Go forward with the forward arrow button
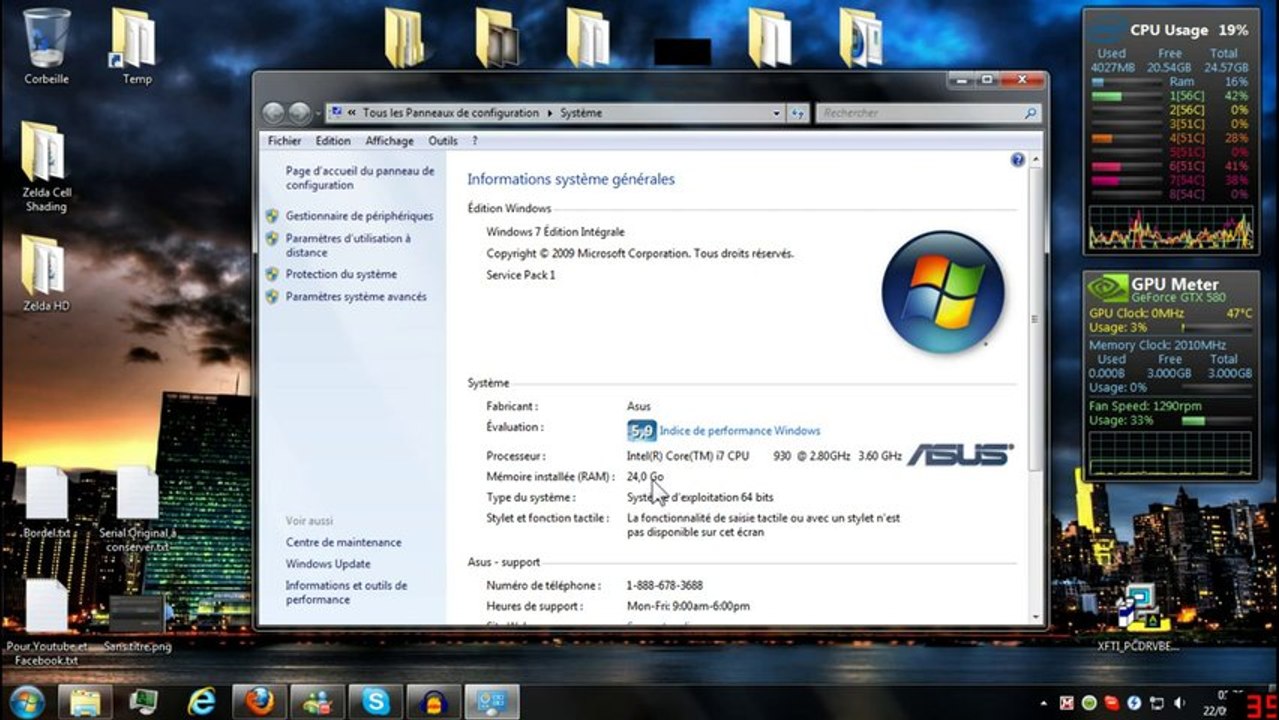The height and width of the screenshot is (720, 1279). (x=299, y=113)
